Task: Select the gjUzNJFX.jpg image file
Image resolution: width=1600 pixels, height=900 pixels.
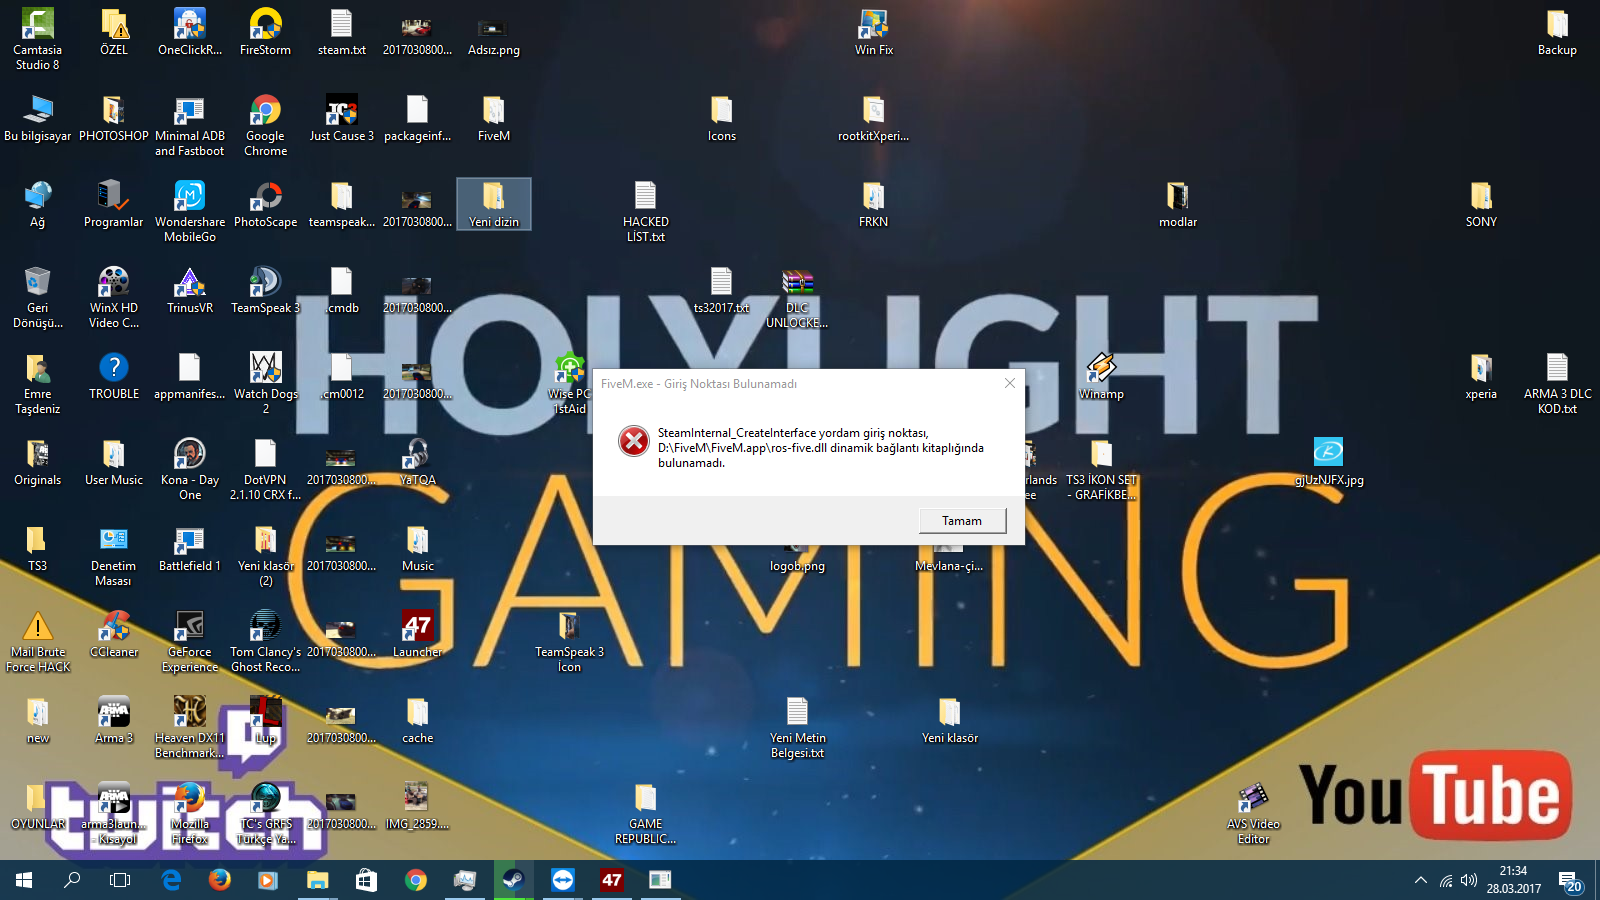Action: click(x=1329, y=463)
